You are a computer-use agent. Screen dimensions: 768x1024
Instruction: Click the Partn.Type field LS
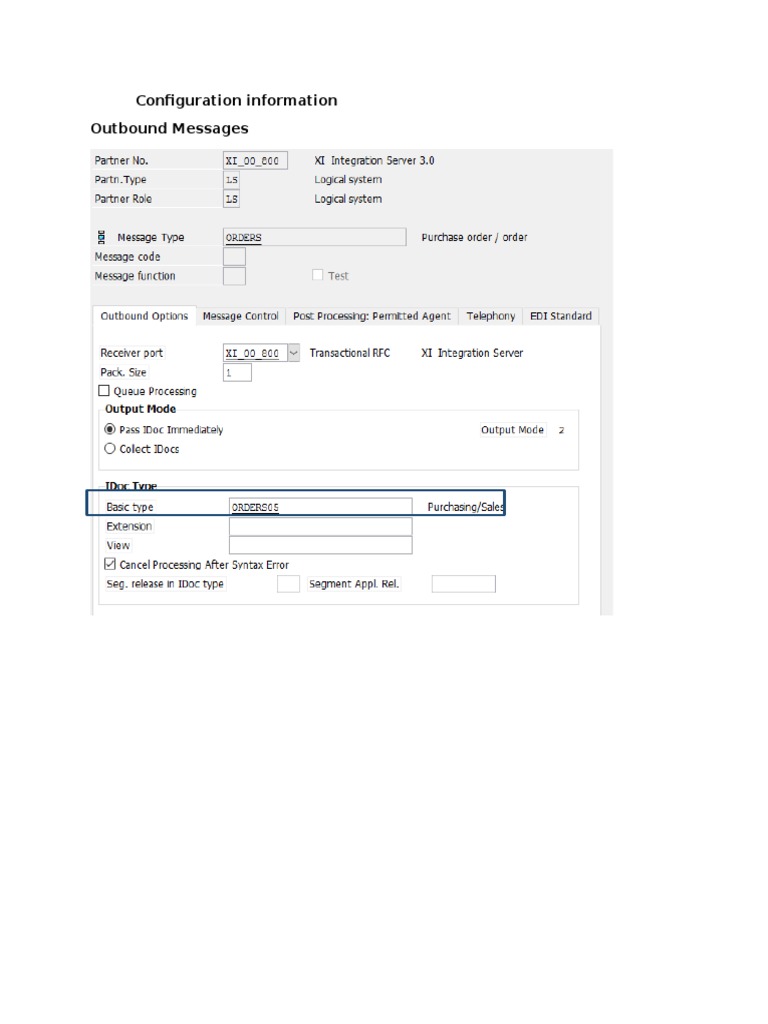(231, 180)
